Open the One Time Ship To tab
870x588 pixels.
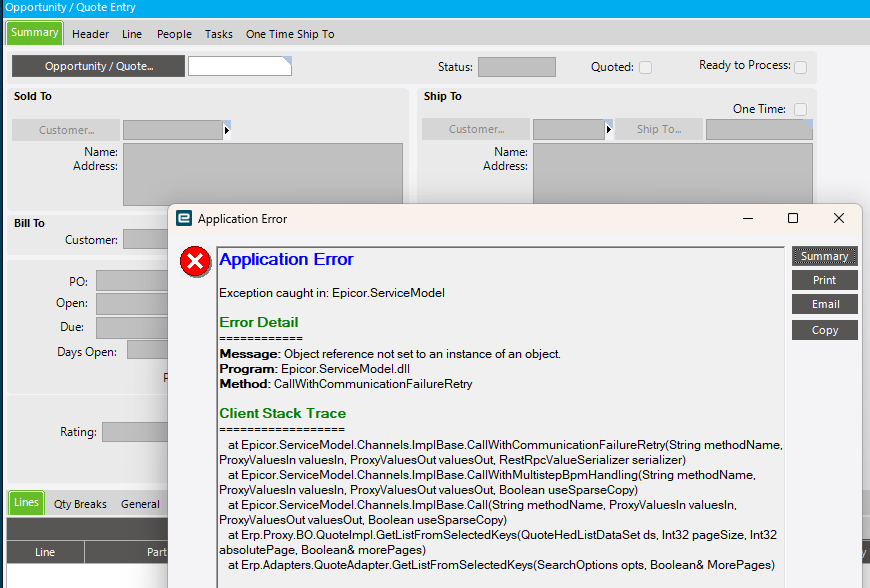(x=290, y=34)
